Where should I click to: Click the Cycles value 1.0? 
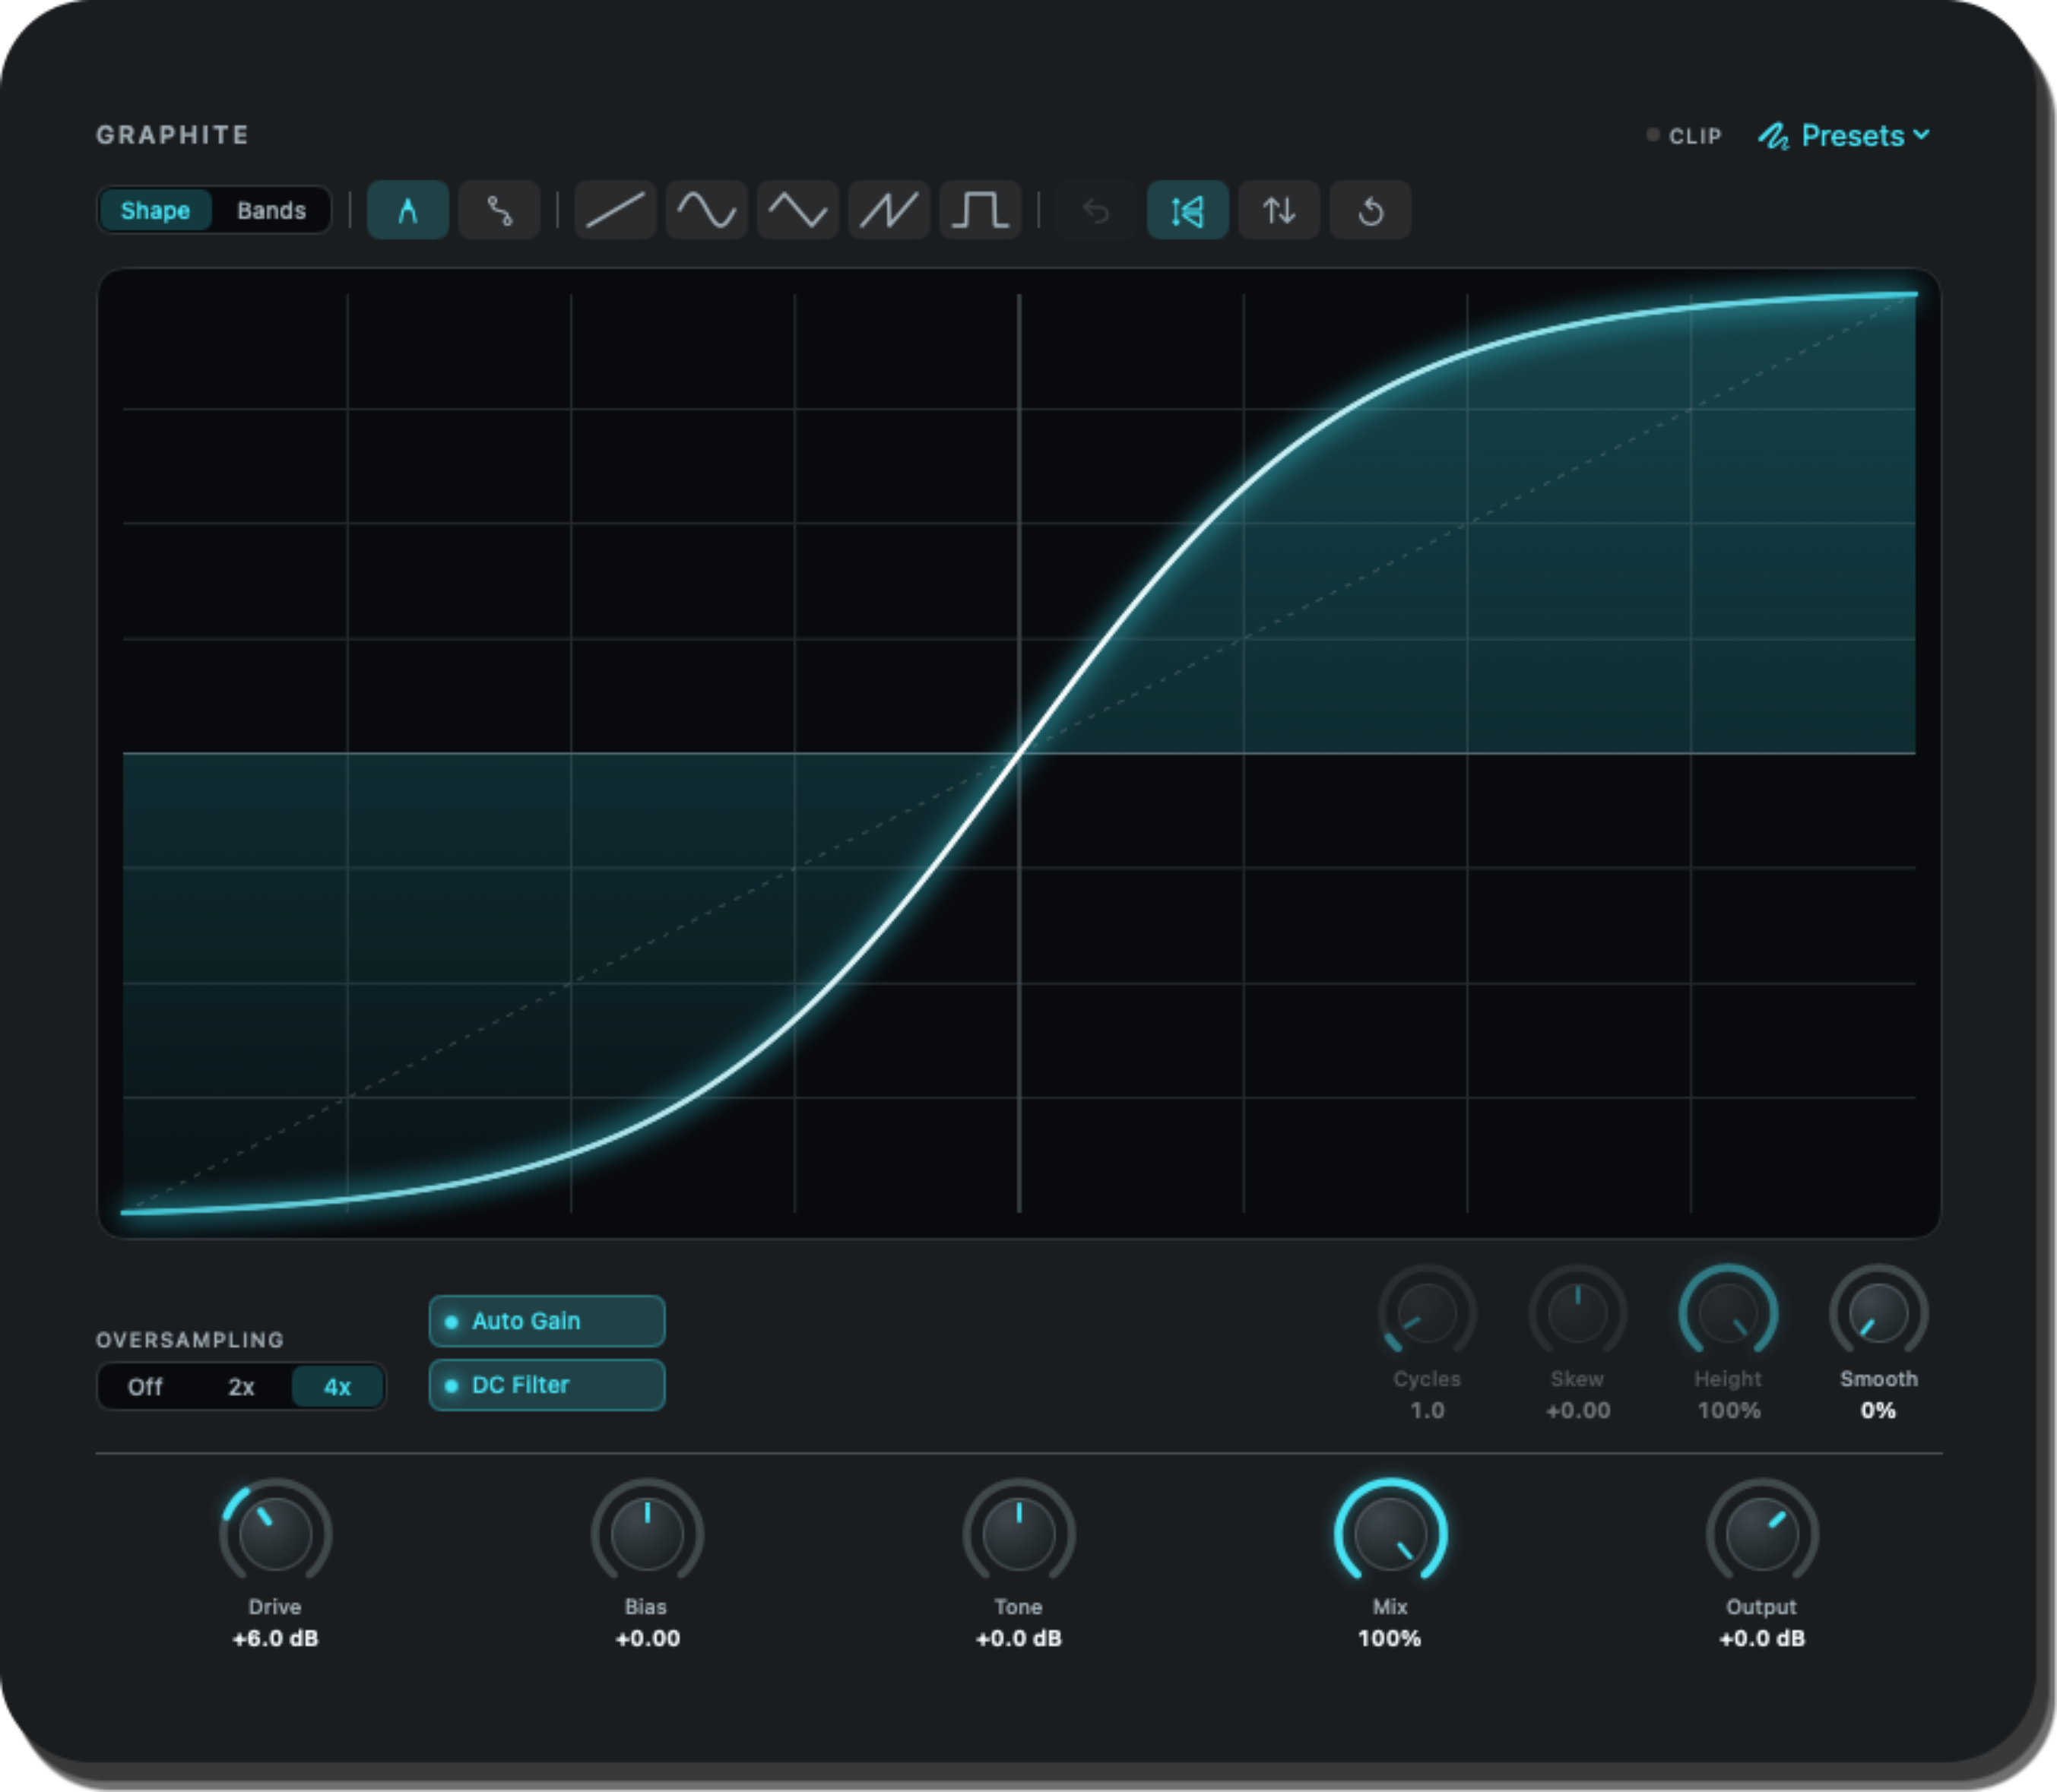[1427, 1411]
